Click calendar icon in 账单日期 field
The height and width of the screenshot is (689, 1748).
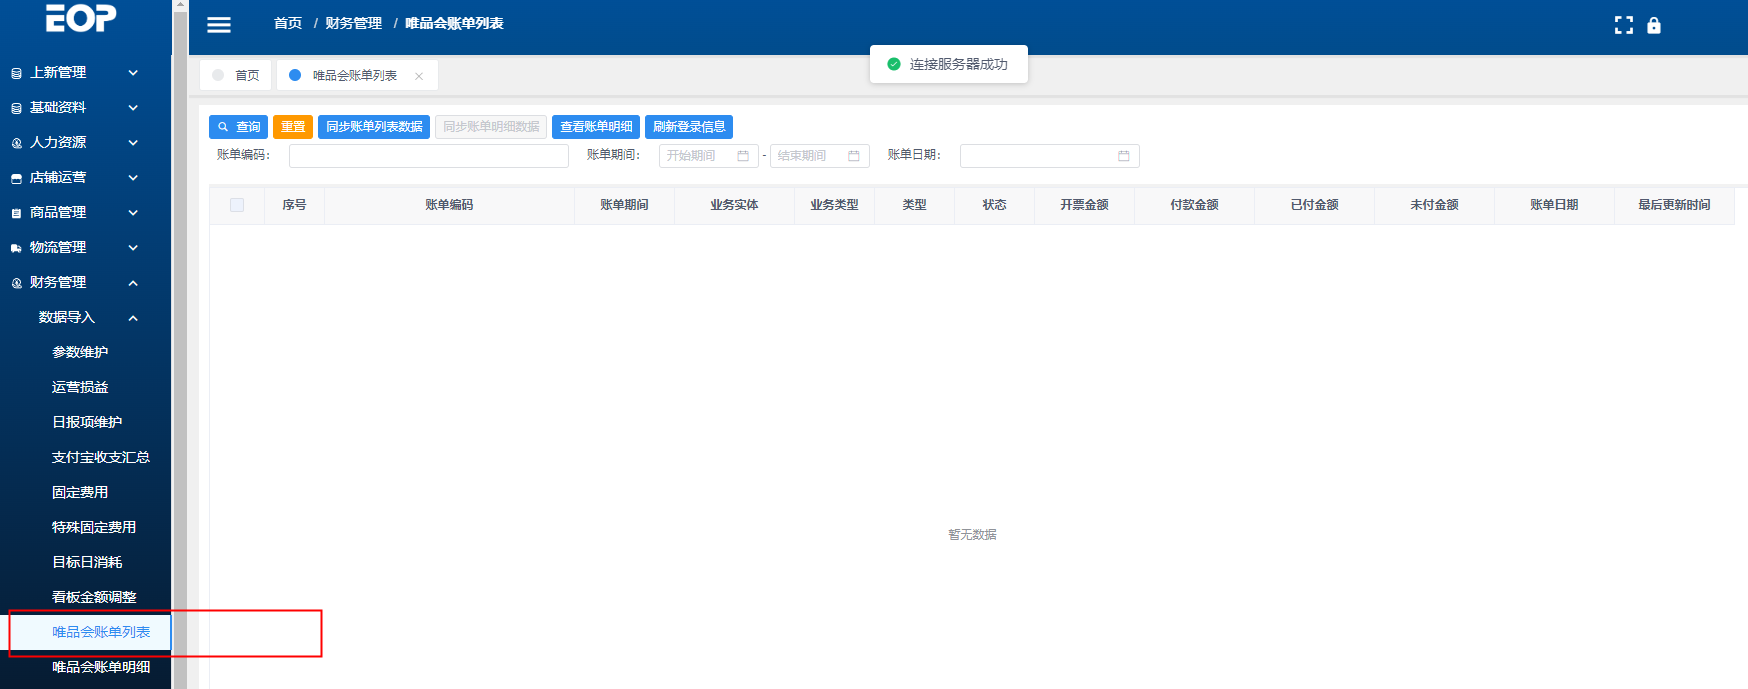tap(1123, 156)
